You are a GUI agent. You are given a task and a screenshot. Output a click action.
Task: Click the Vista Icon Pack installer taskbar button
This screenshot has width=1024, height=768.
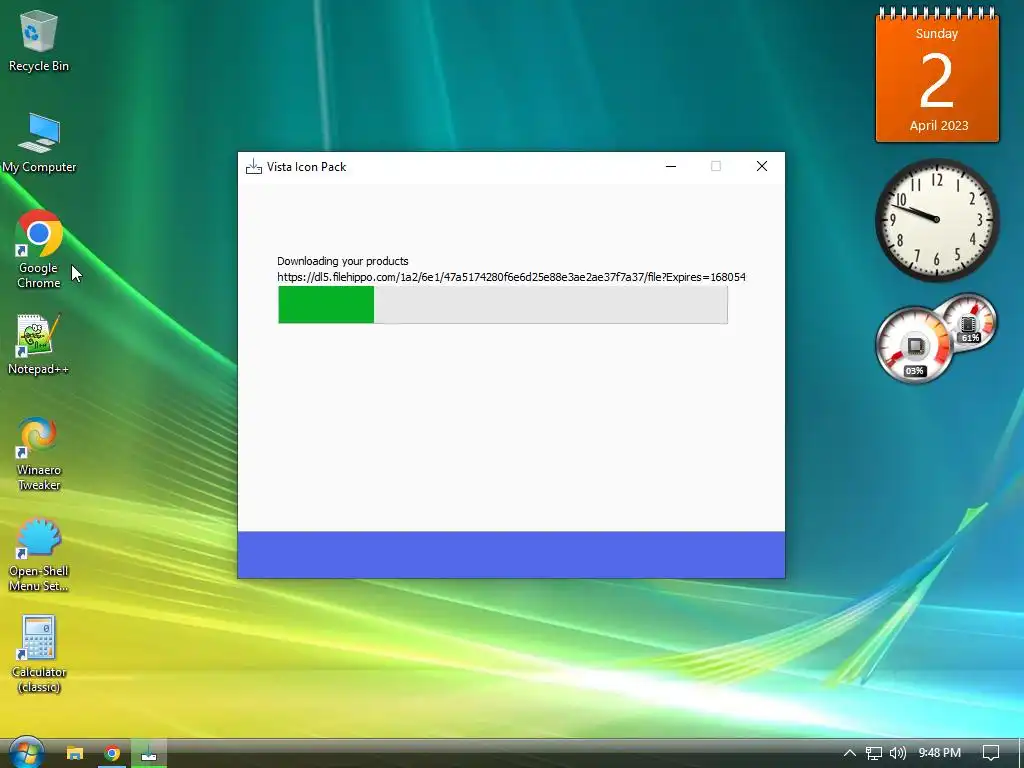coord(149,754)
